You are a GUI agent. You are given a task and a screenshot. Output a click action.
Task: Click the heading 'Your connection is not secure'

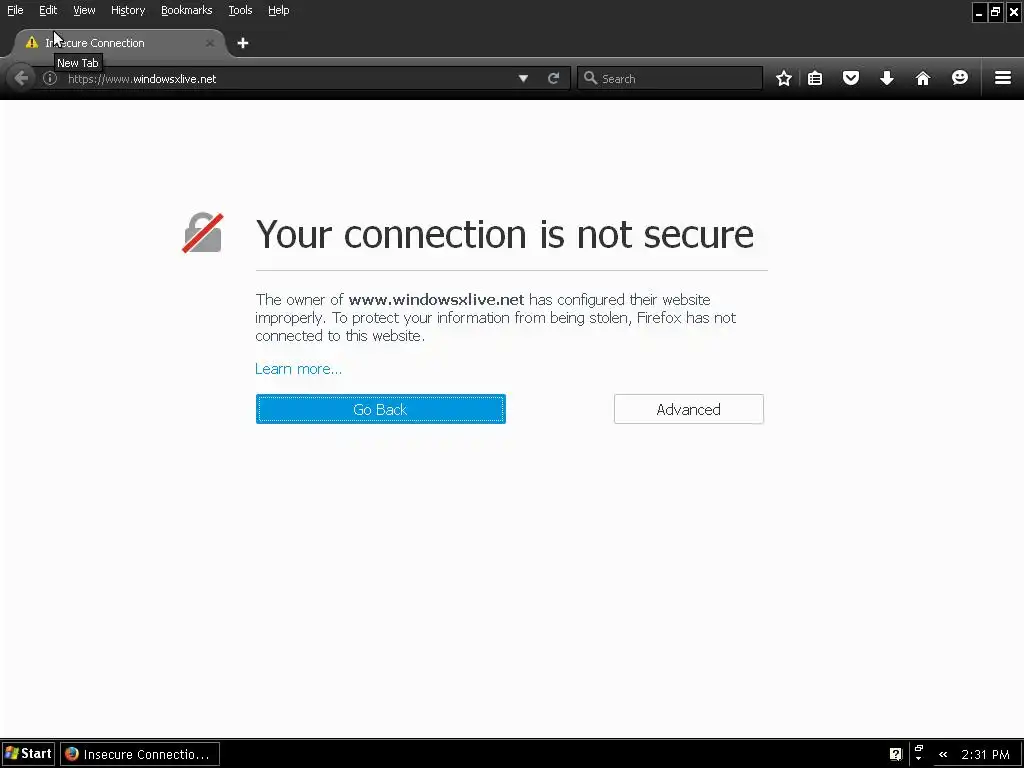[505, 234]
